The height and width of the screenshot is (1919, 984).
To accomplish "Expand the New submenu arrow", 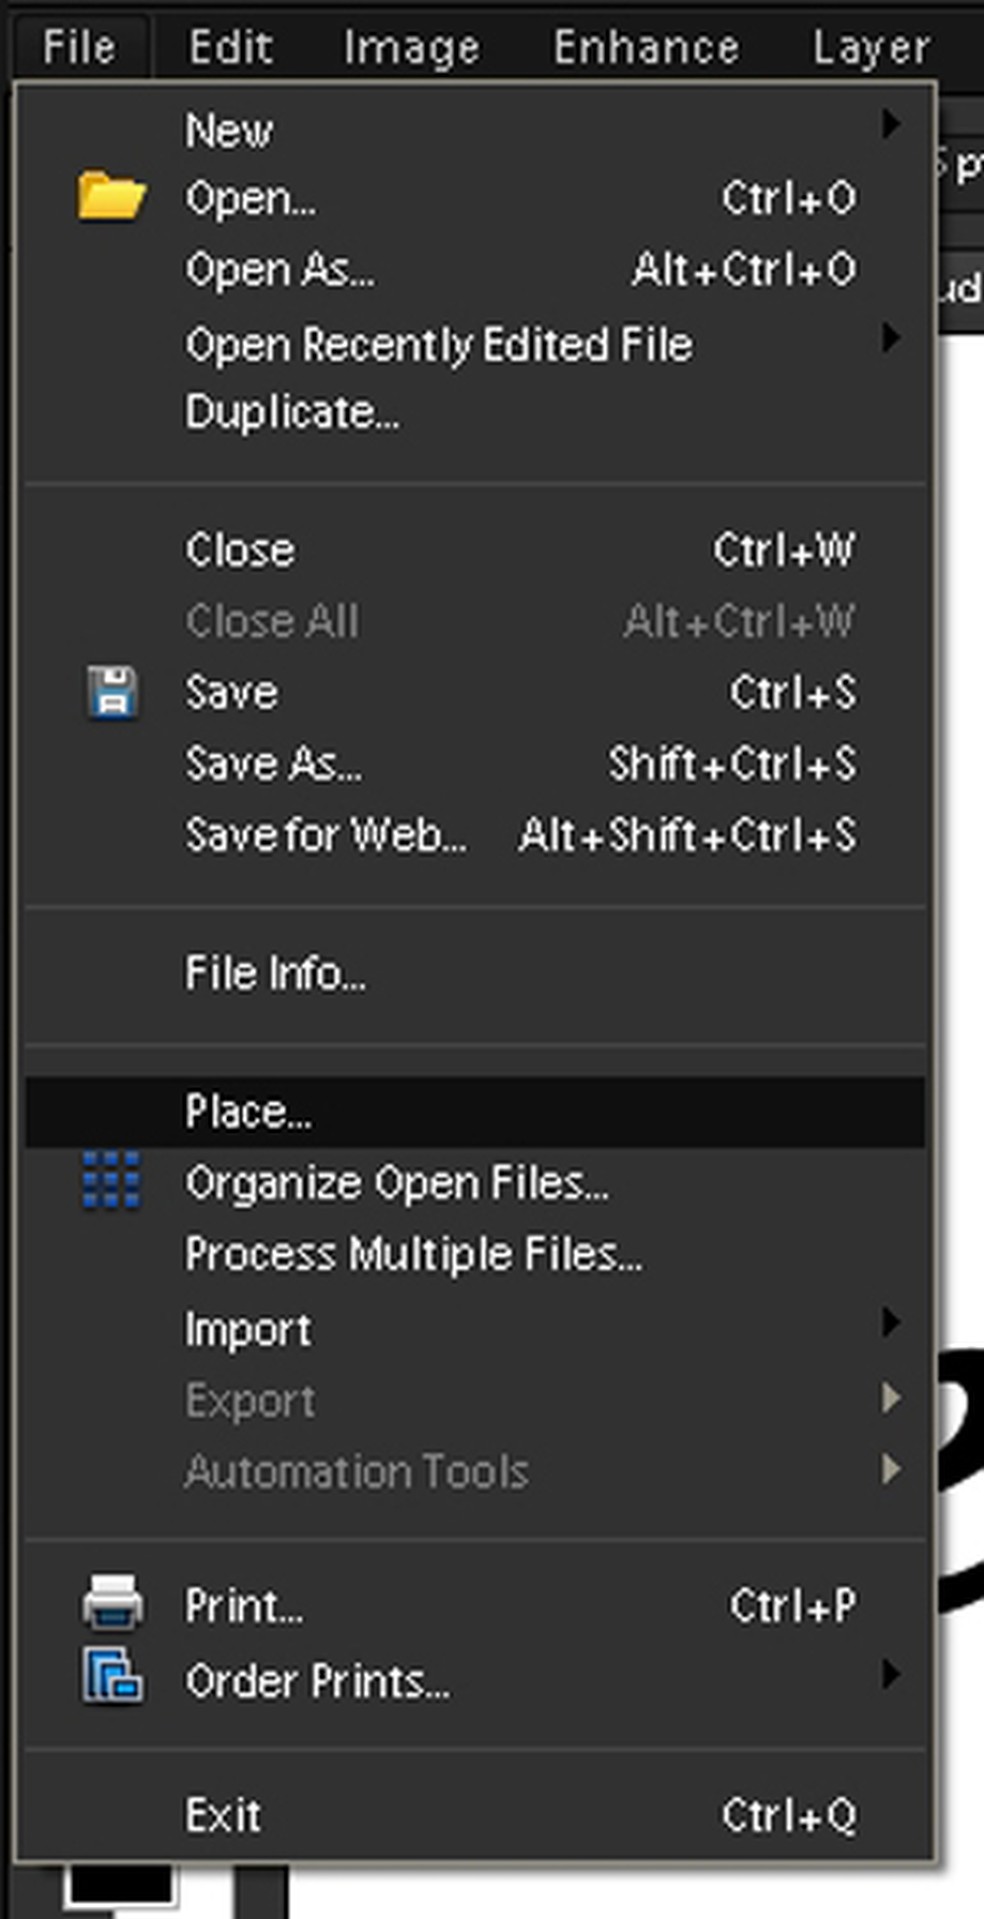I will [x=890, y=126].
